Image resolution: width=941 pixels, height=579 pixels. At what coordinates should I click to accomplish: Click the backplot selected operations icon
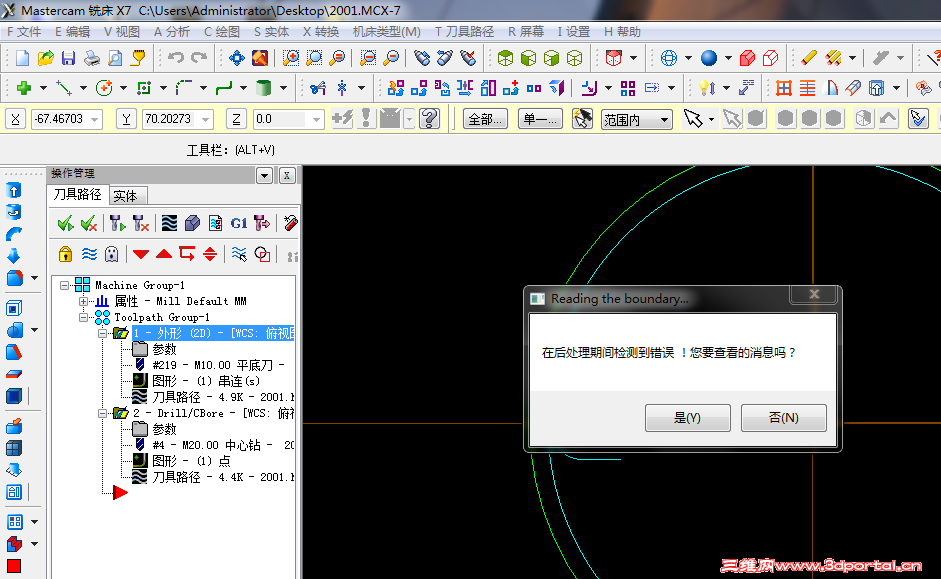coord(170,224)
